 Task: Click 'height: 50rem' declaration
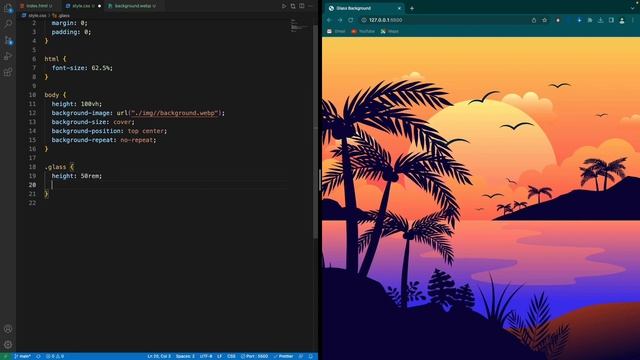(77, 176)
